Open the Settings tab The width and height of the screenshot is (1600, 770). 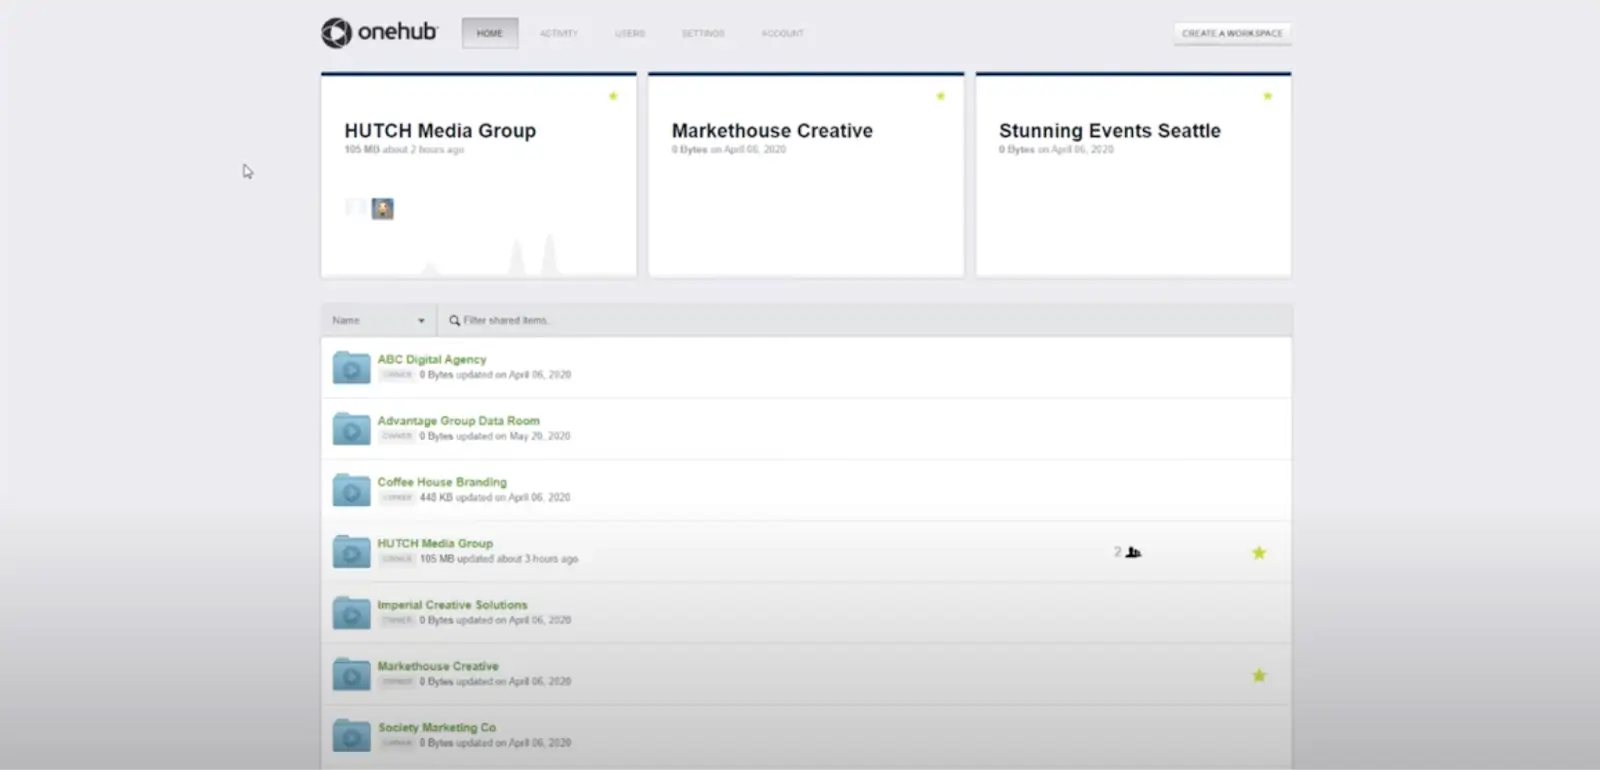click(703, 33)
